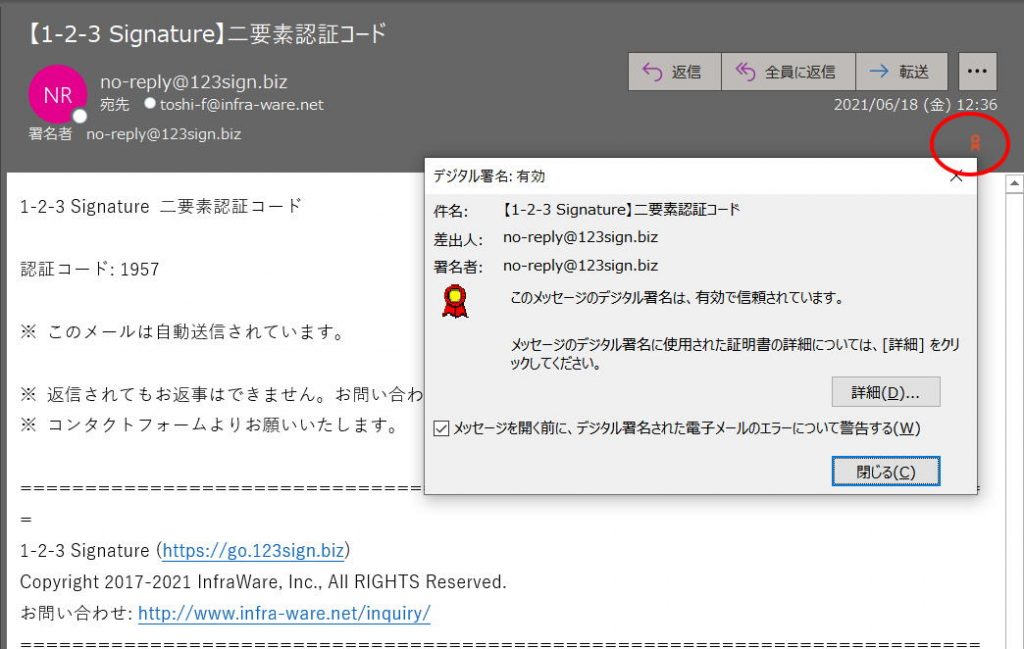This screenshot has height=649, width=1024.
Task: Click the email subject title 二要素認証コード
Action: point(208,33)
